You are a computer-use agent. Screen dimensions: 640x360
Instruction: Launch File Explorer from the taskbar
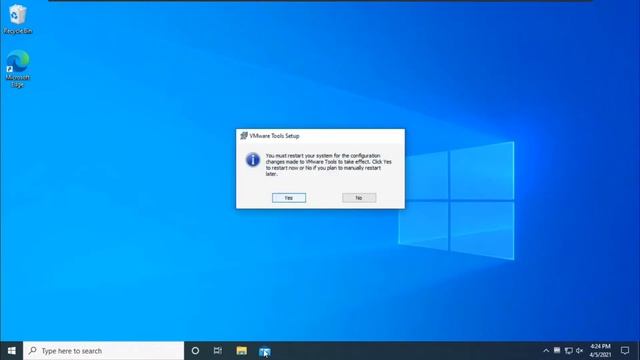coord(242,351)
